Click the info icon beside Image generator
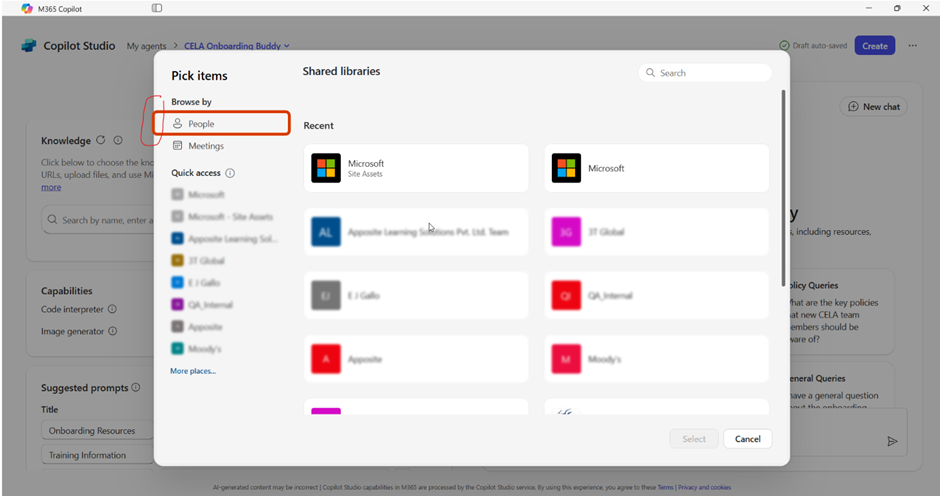The image size is (940, 496). click(113, 331)
